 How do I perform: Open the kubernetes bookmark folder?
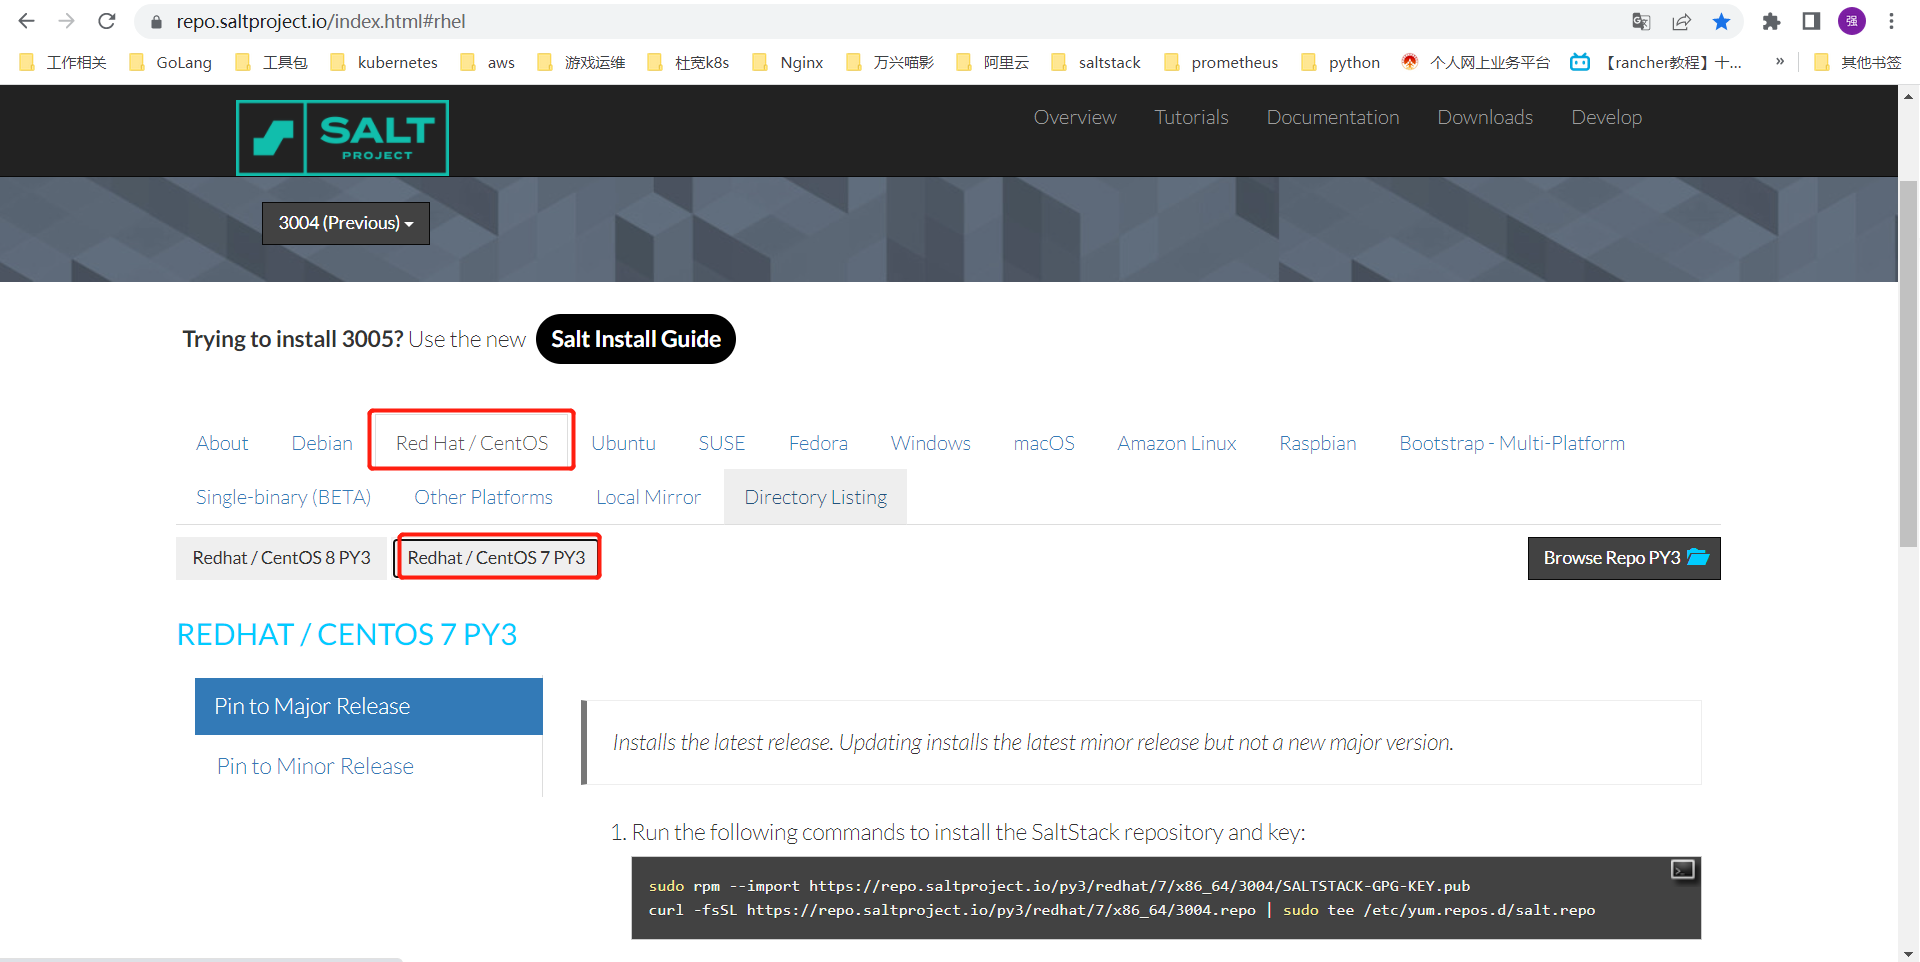pyautogui.click(x=384, y=62)
